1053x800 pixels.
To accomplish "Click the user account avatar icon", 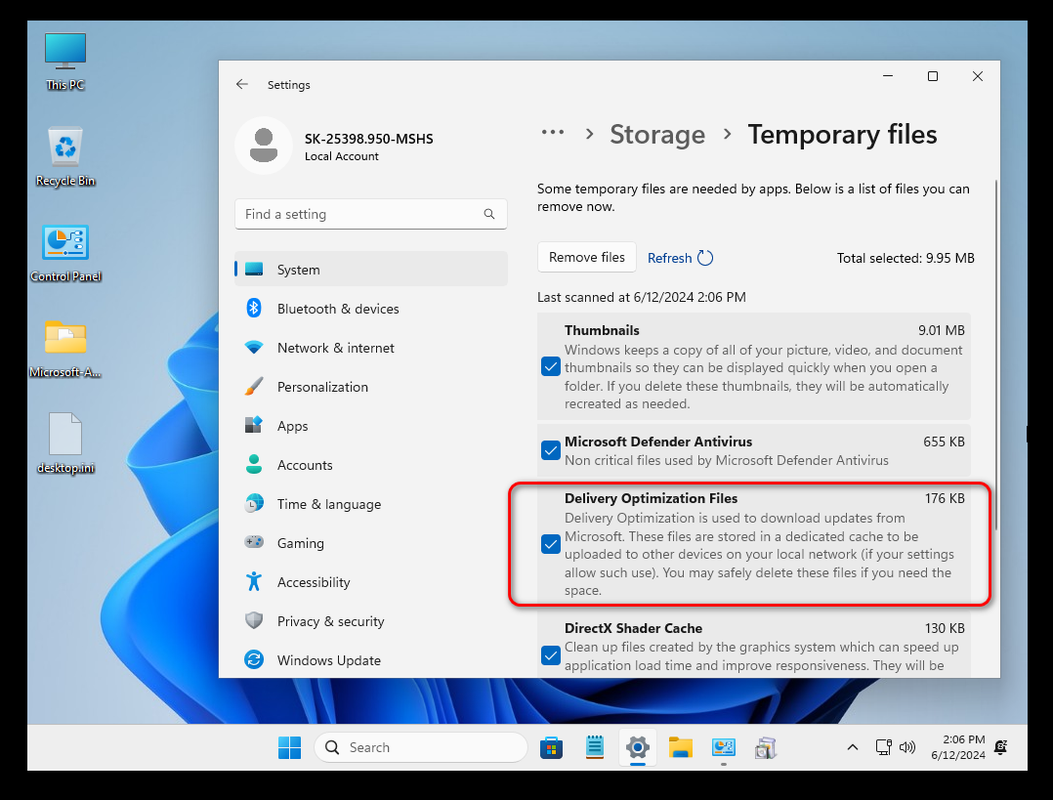I will pos(264,146).
